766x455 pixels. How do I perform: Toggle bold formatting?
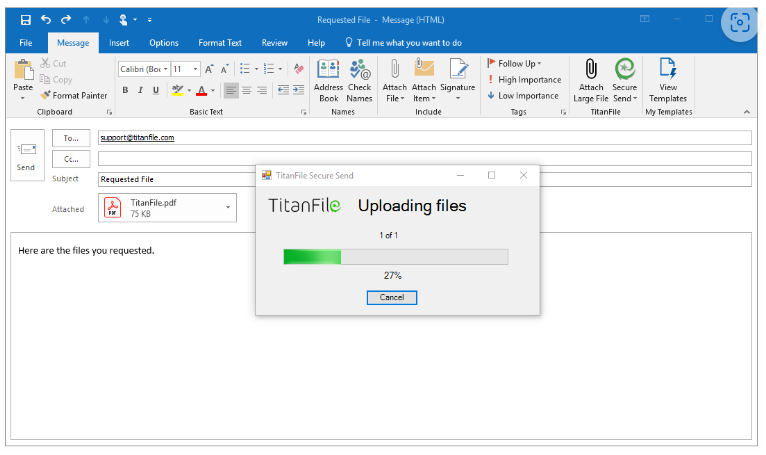coord(126,90)
